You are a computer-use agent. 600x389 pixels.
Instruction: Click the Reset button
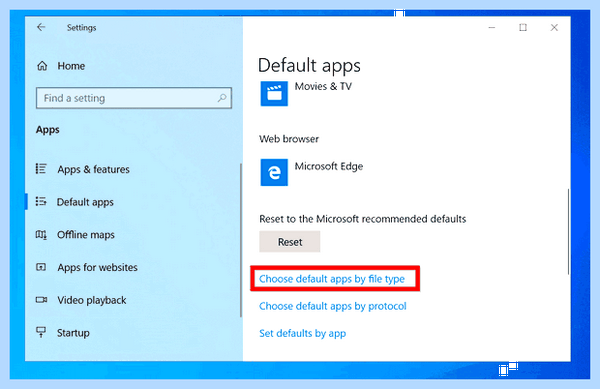click(x=290, y=242)
